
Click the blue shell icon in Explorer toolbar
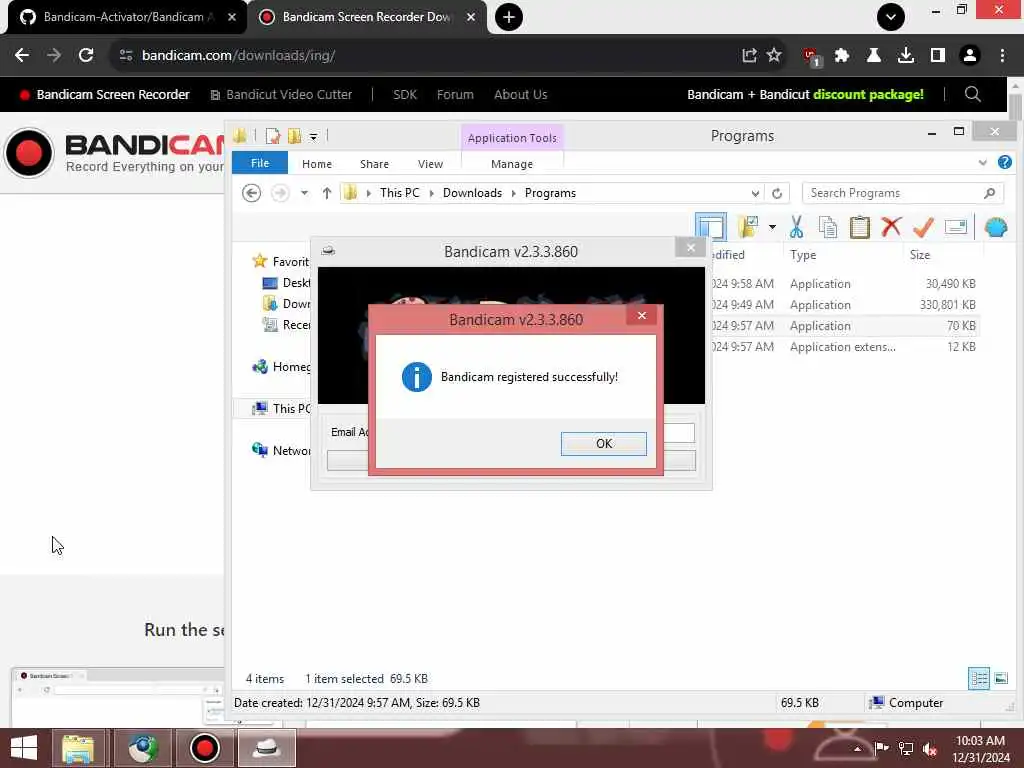pos(996,227)
